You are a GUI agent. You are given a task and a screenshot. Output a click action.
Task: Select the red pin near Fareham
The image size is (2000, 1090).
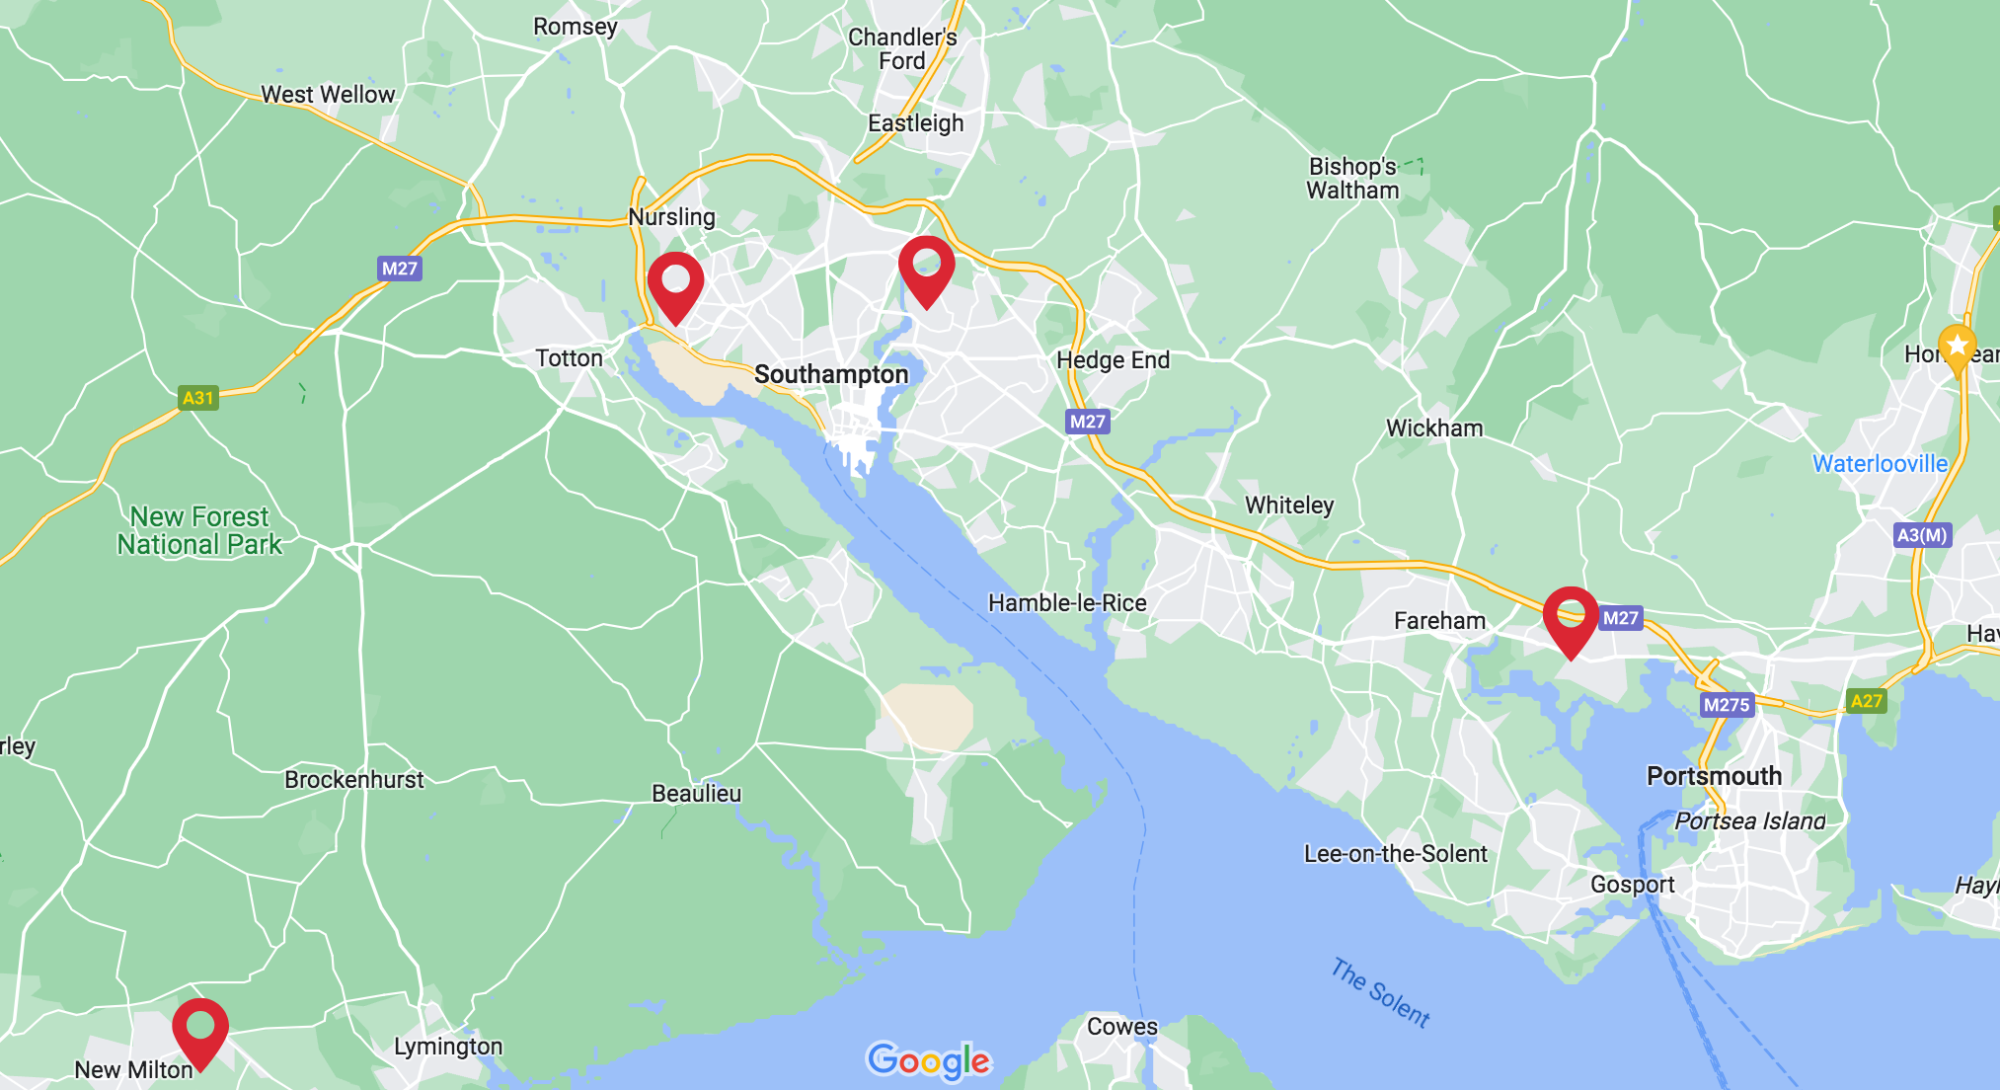(x=1571, y=621)
